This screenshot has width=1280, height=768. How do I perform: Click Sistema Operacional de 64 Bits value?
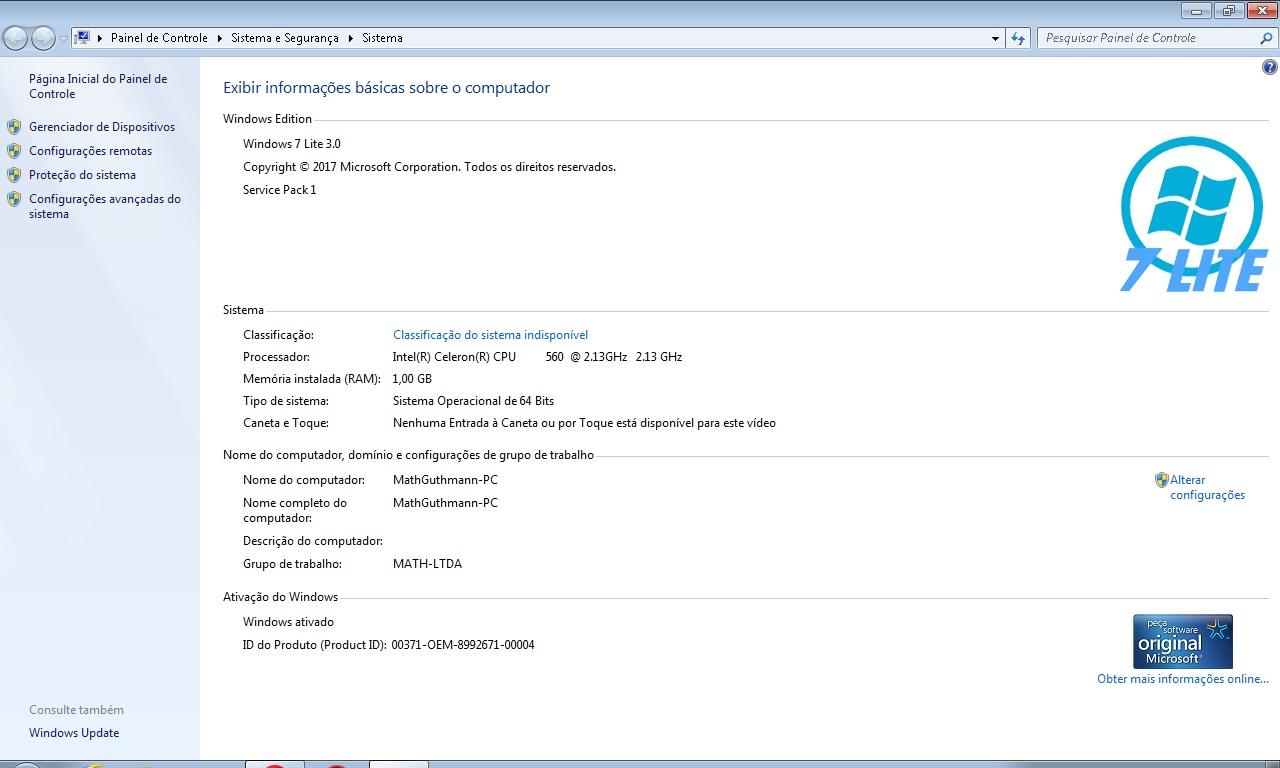473,401
